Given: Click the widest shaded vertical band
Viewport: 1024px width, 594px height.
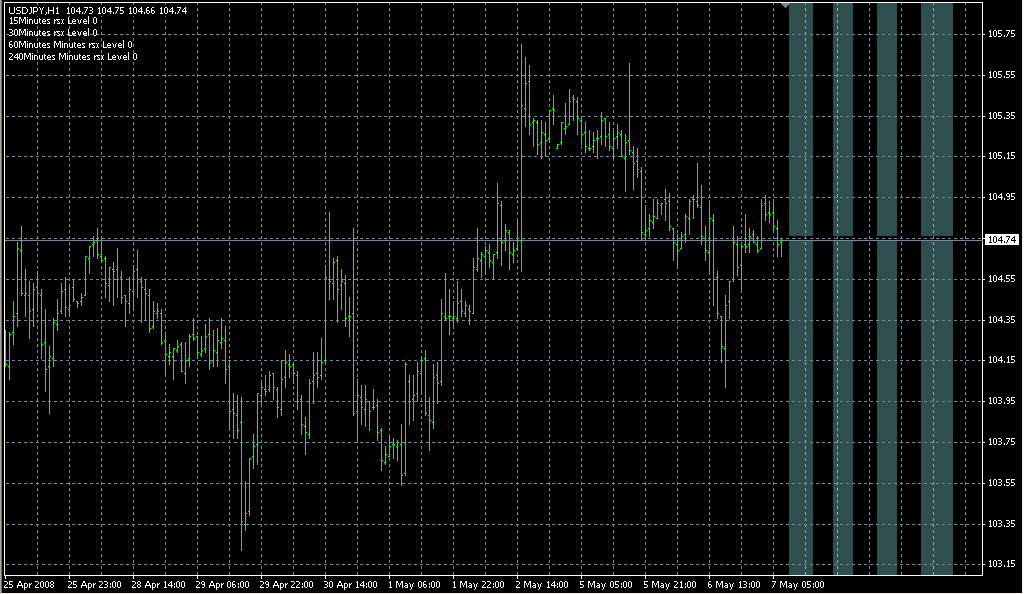Looking at the screenshot, I should [x=936, y=289].
